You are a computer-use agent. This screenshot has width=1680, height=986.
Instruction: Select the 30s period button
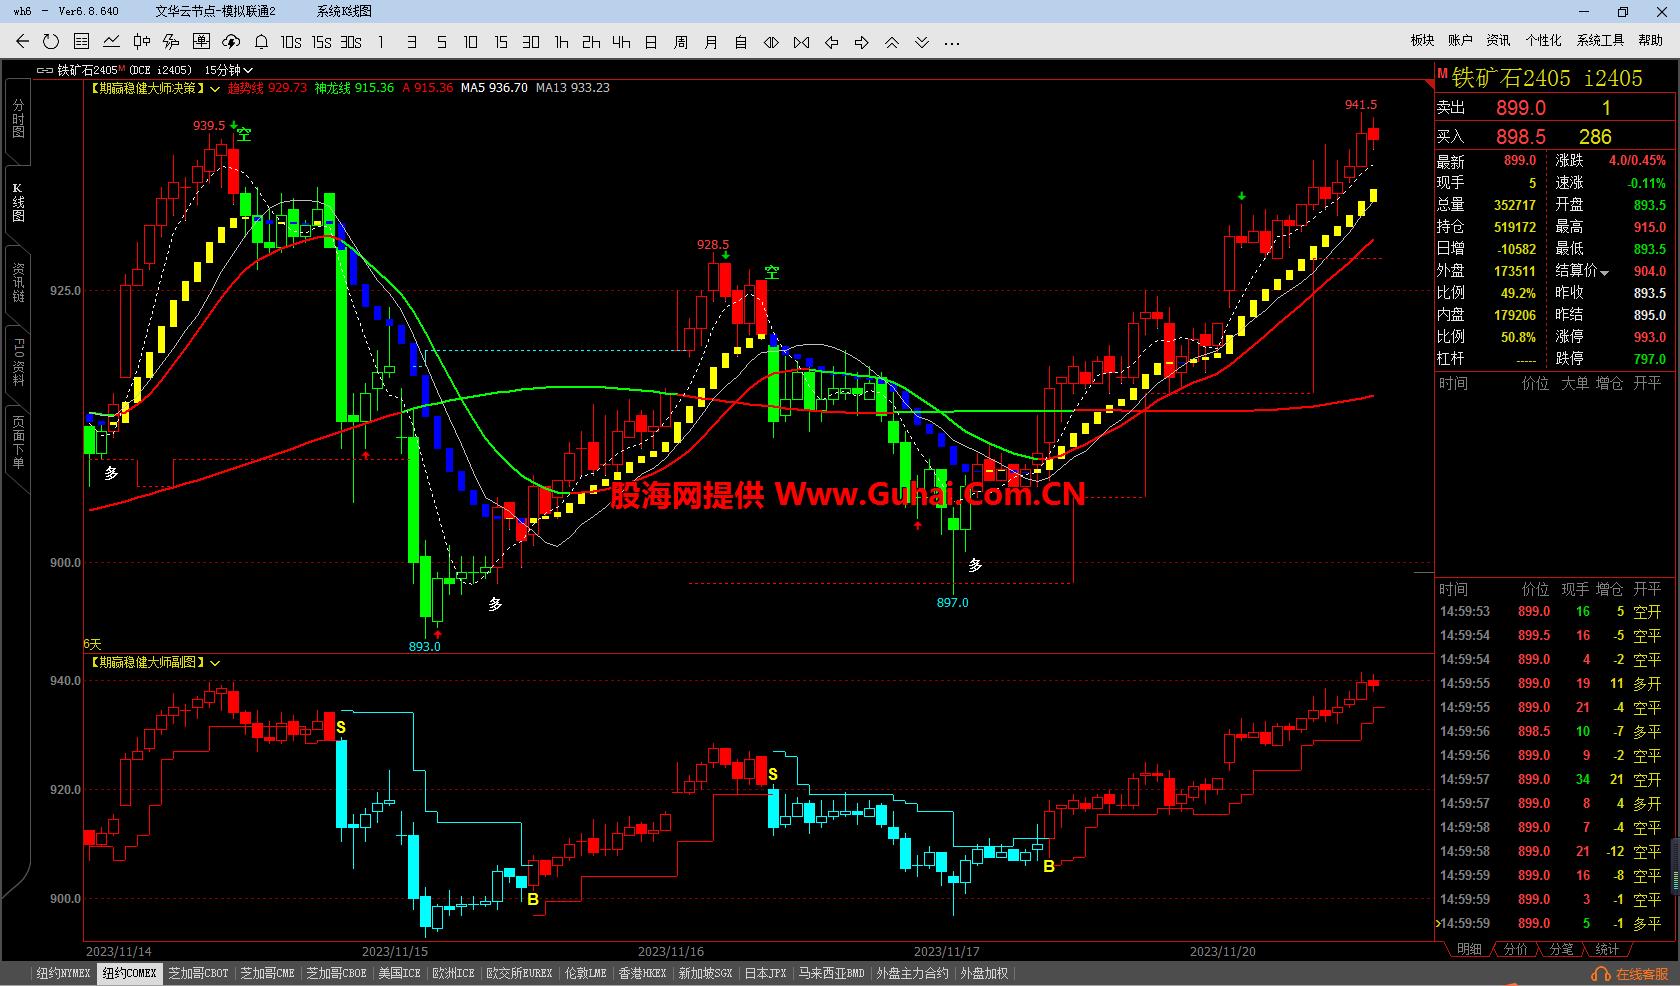pos(351,42)
